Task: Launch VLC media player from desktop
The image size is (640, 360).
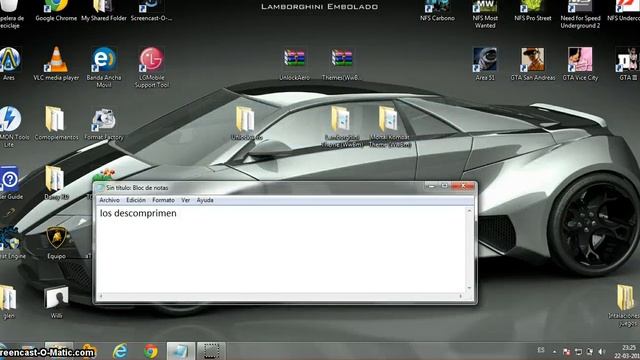Action: tap(56, 63)
